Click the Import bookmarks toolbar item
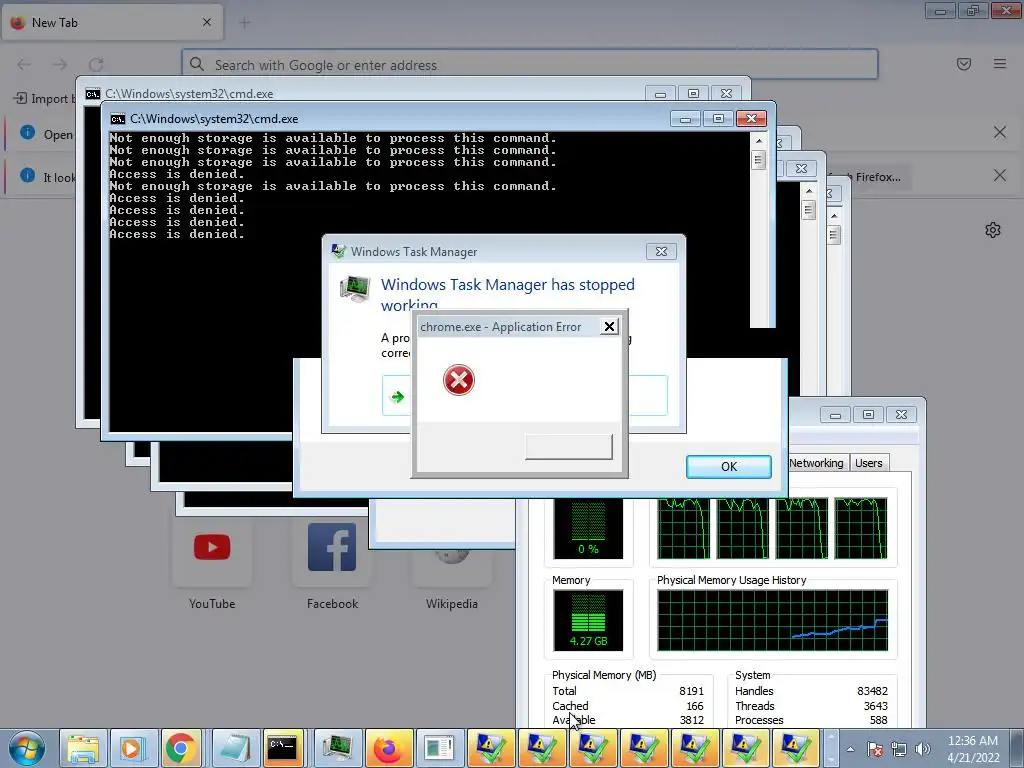 pyautogui.click(x=43, y=99)
